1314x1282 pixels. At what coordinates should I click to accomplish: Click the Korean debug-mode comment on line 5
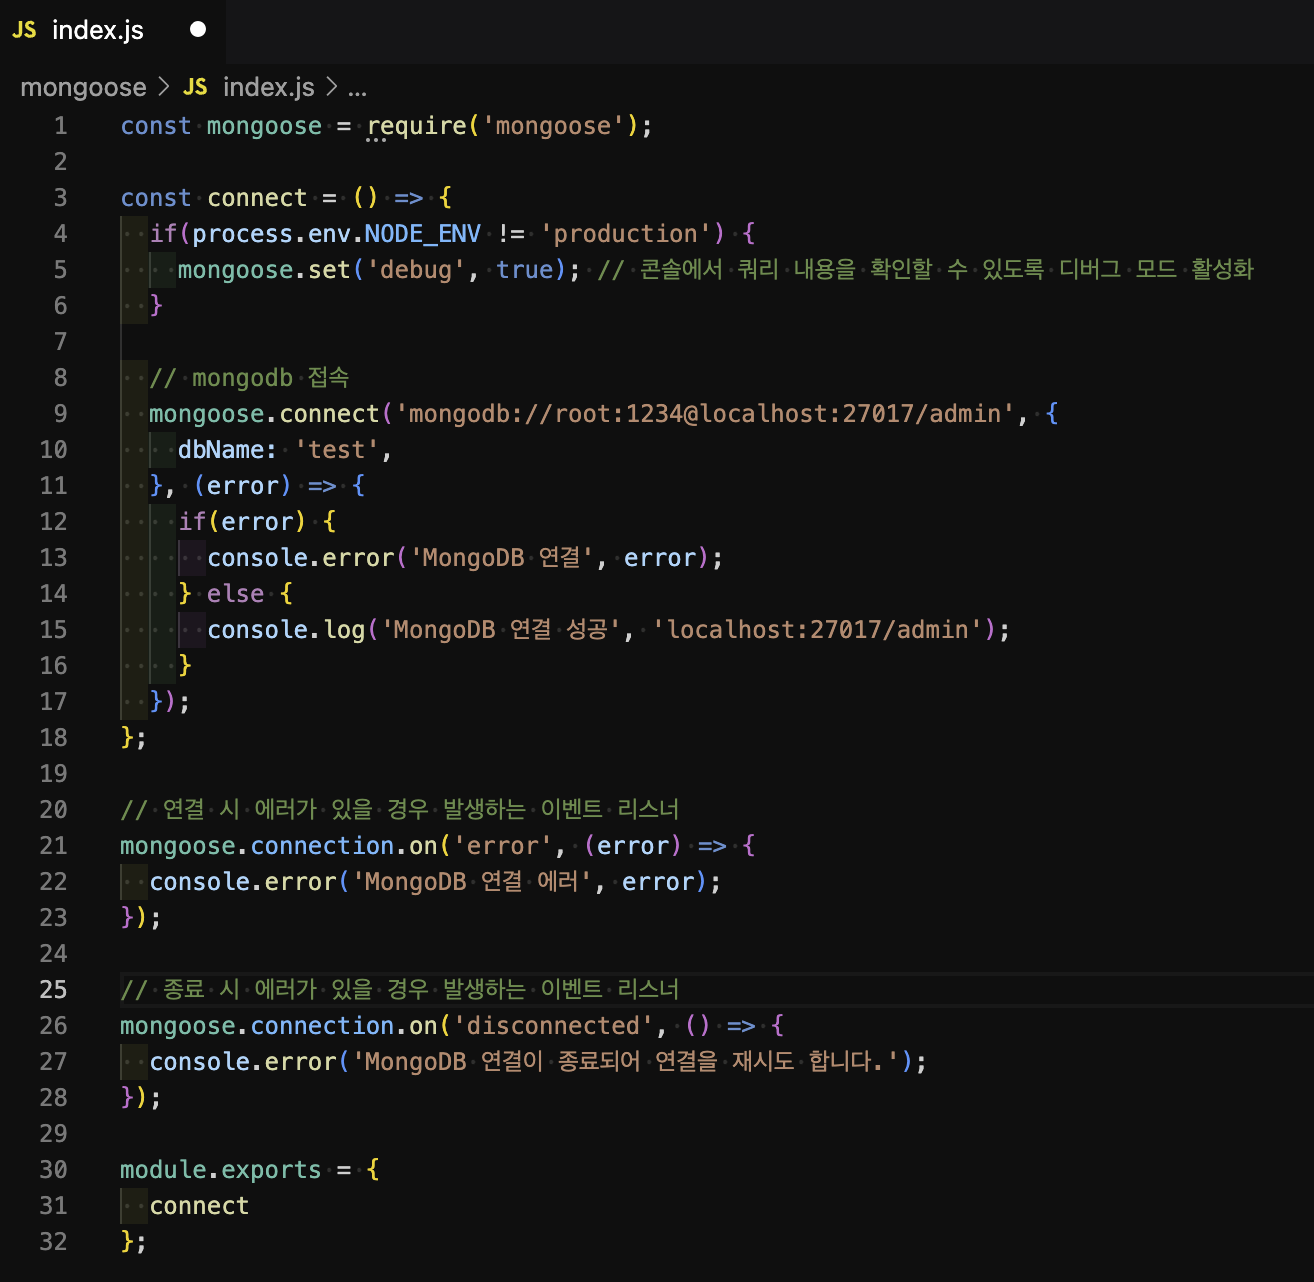coord(926,270)
